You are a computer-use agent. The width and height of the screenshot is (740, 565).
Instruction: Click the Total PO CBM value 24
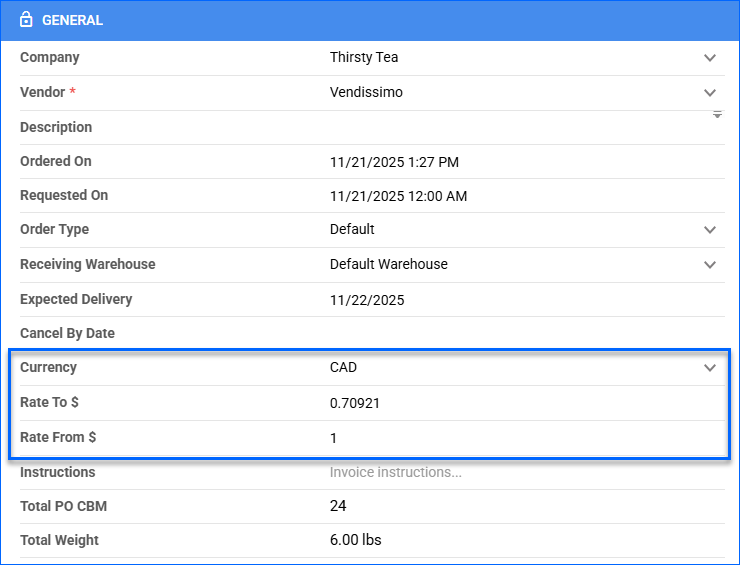pyautogui.click(x=338, y=506)
